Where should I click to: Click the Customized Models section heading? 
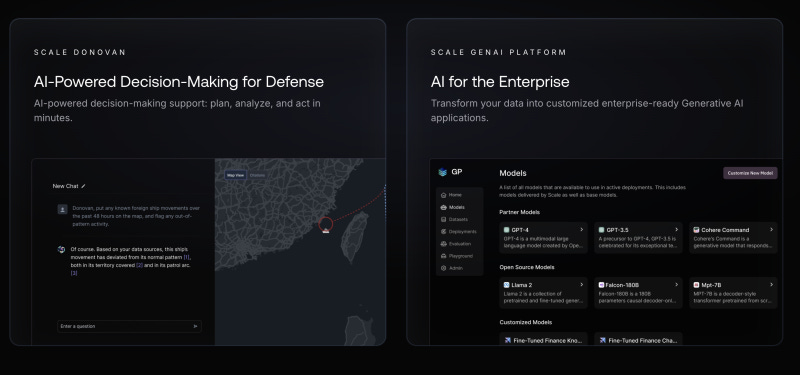526,322
